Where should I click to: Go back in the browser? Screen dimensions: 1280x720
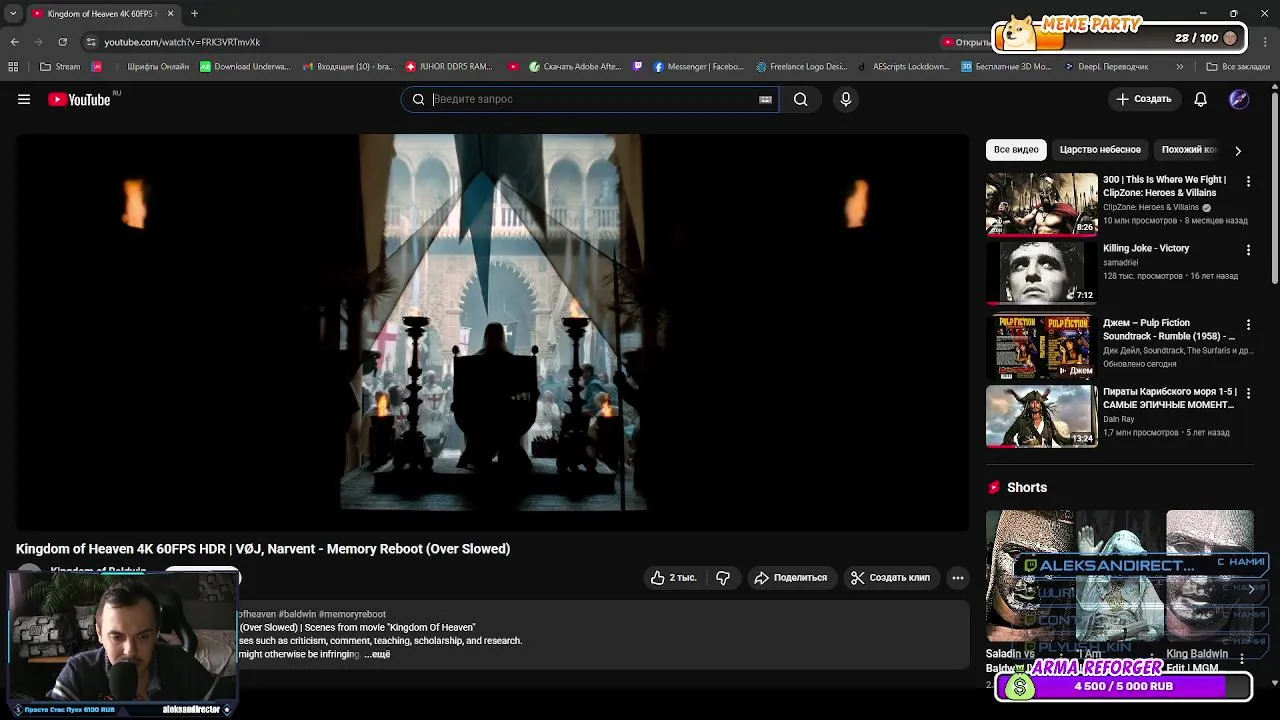click(14, 42)
